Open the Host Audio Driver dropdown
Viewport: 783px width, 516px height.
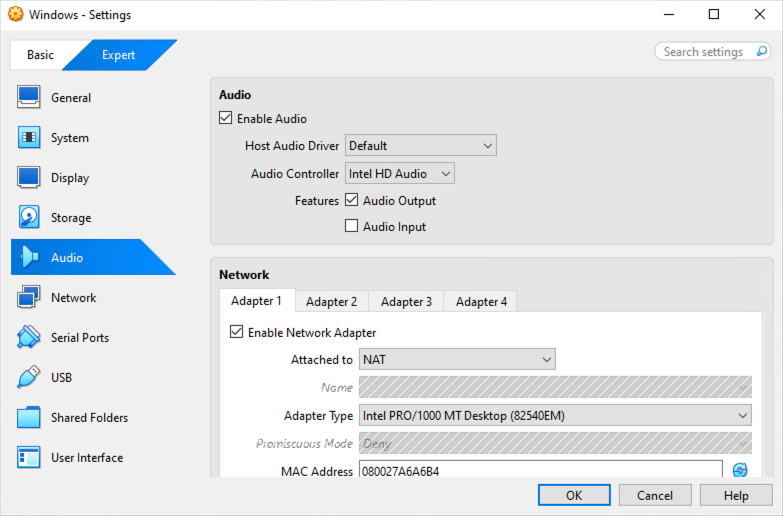click(x=420, y=145)
